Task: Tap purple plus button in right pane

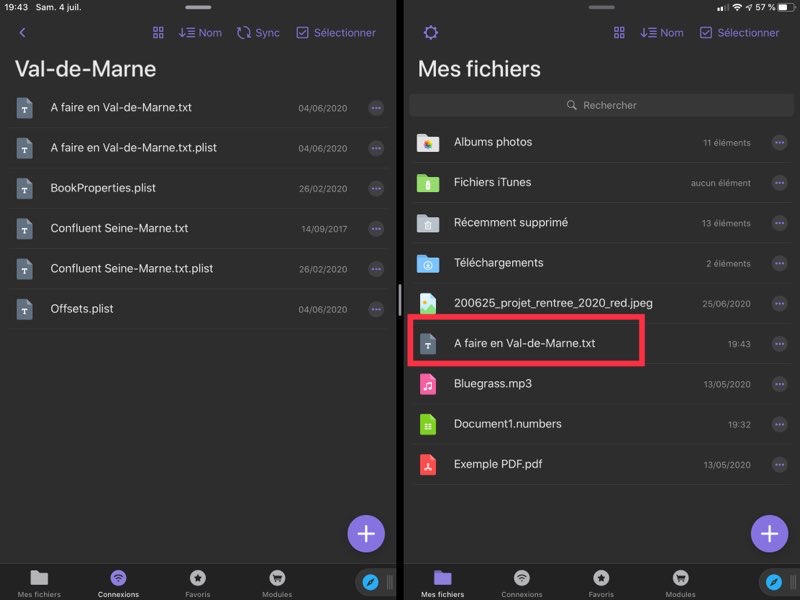Action: click(768, 534)
